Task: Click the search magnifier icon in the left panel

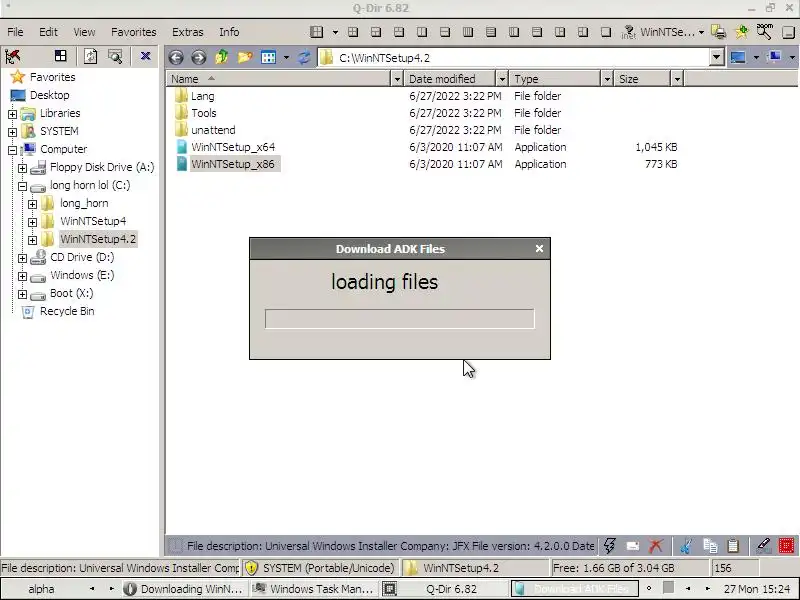Action: pos(115,56)
